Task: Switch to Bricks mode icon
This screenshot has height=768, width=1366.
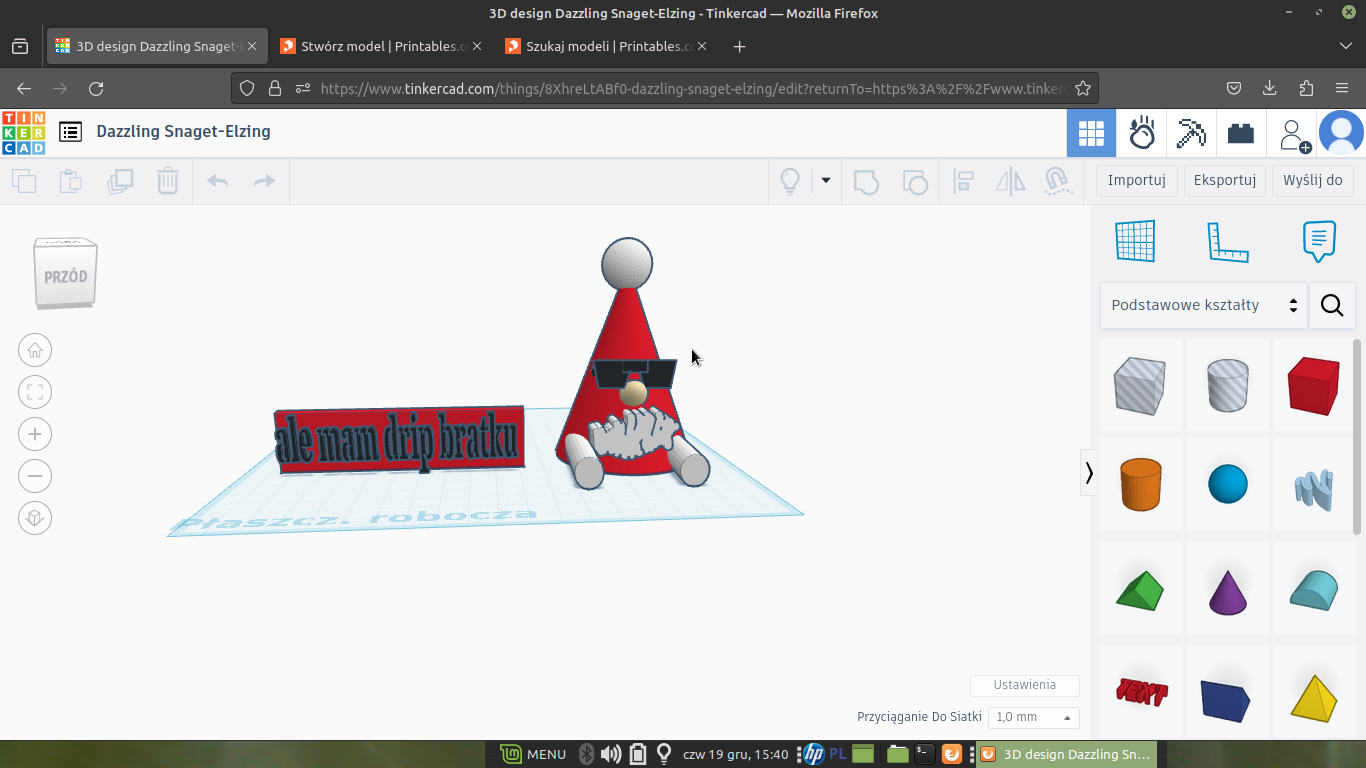Action: point(1241,133)
